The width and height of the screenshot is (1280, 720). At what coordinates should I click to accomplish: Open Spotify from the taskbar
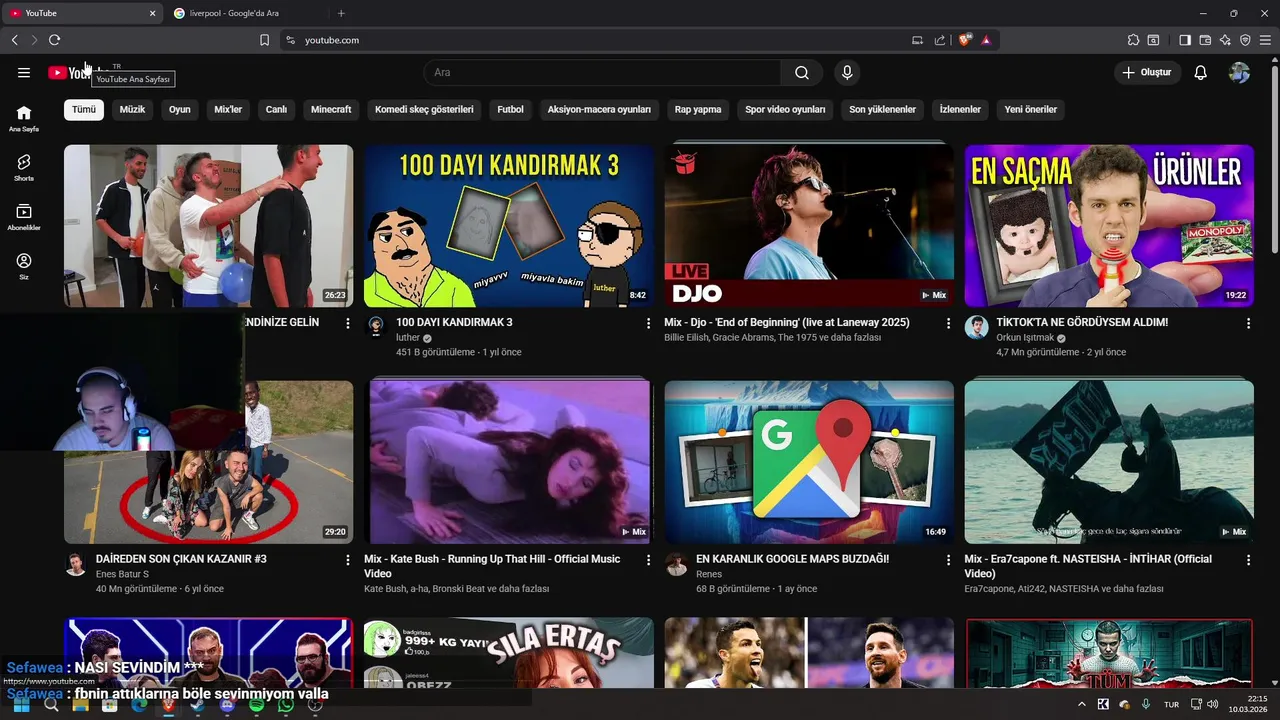point(256,705)
